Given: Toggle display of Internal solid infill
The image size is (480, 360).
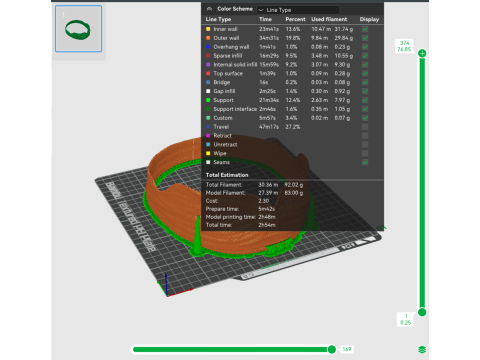Looking at the screenshot, I should point(365,65).
